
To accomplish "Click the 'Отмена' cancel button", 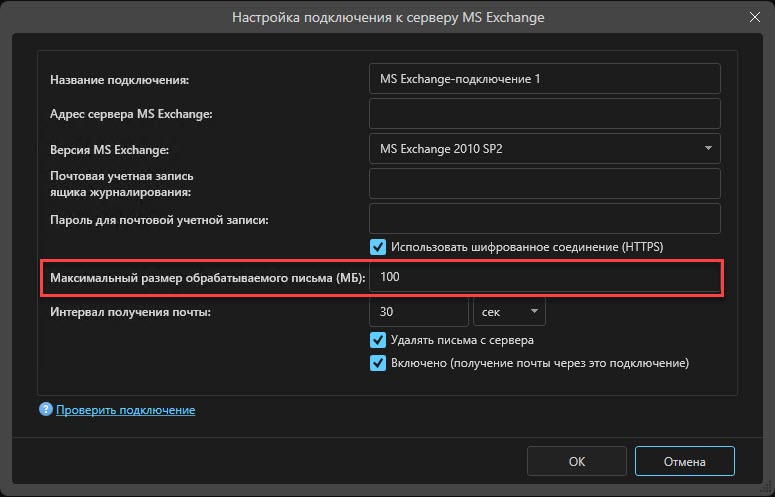I will tap(685, 461).
